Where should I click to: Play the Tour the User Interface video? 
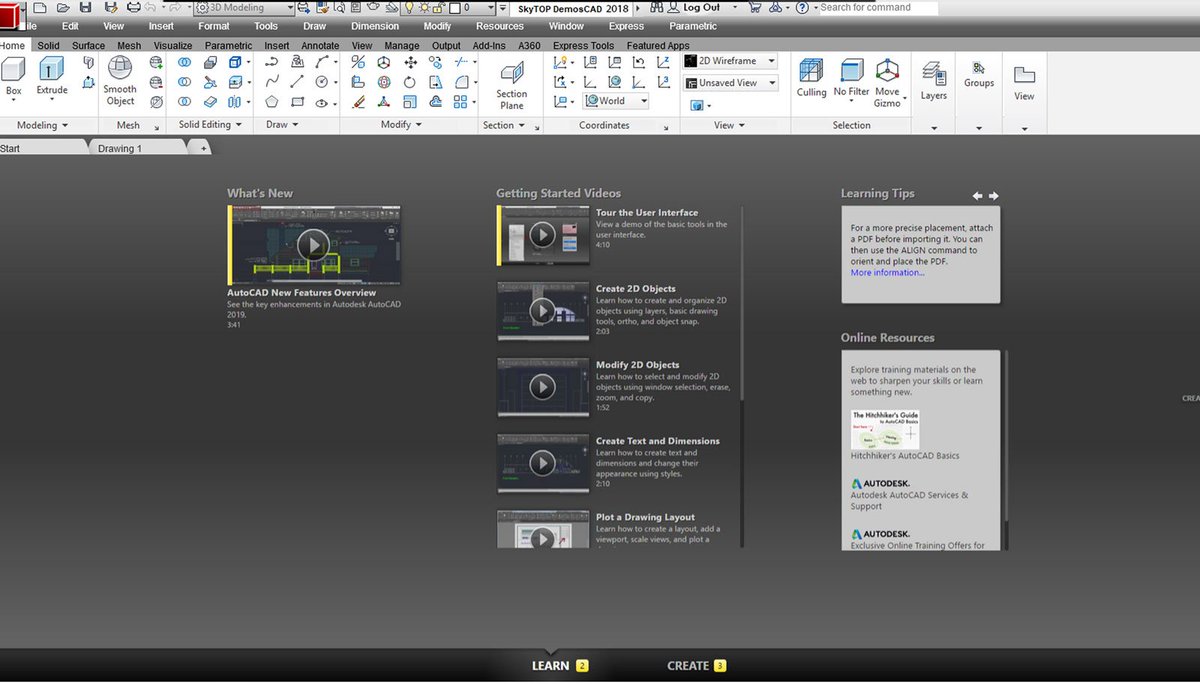pyautogui.click(x=542, y=235)
